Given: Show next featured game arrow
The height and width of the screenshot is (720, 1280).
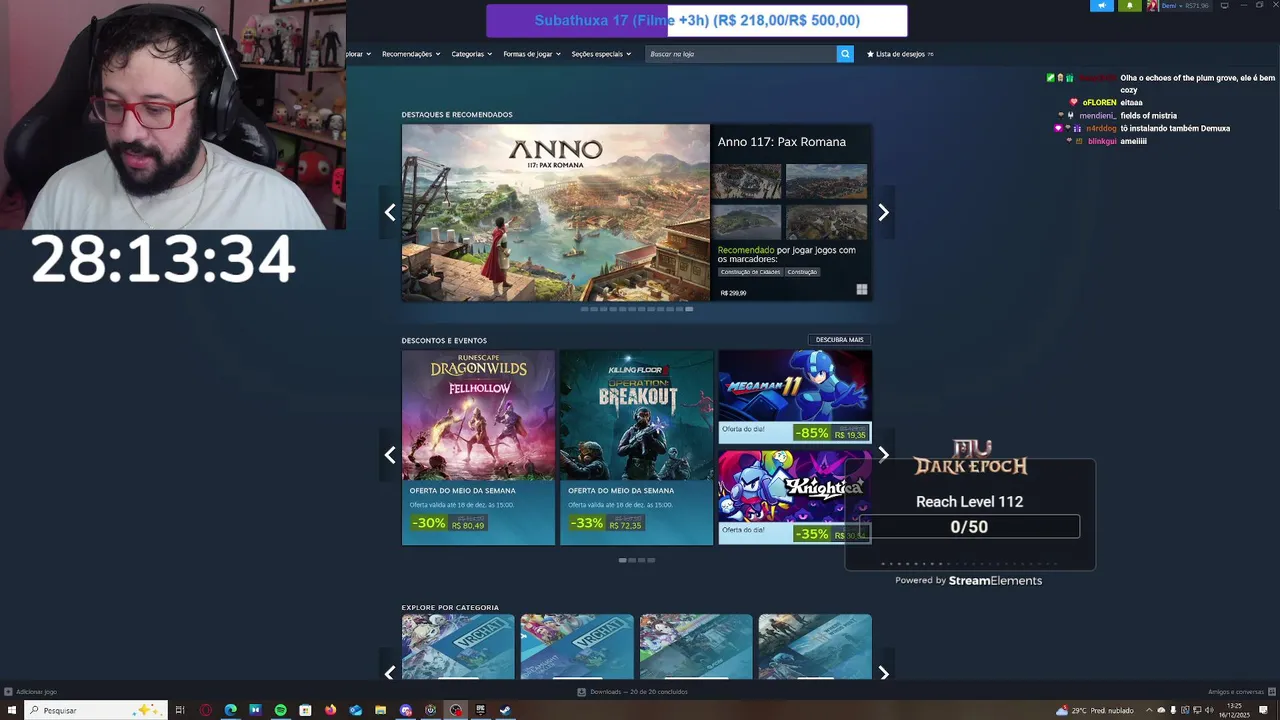Looking at the screenshot, I should [883, 212].
